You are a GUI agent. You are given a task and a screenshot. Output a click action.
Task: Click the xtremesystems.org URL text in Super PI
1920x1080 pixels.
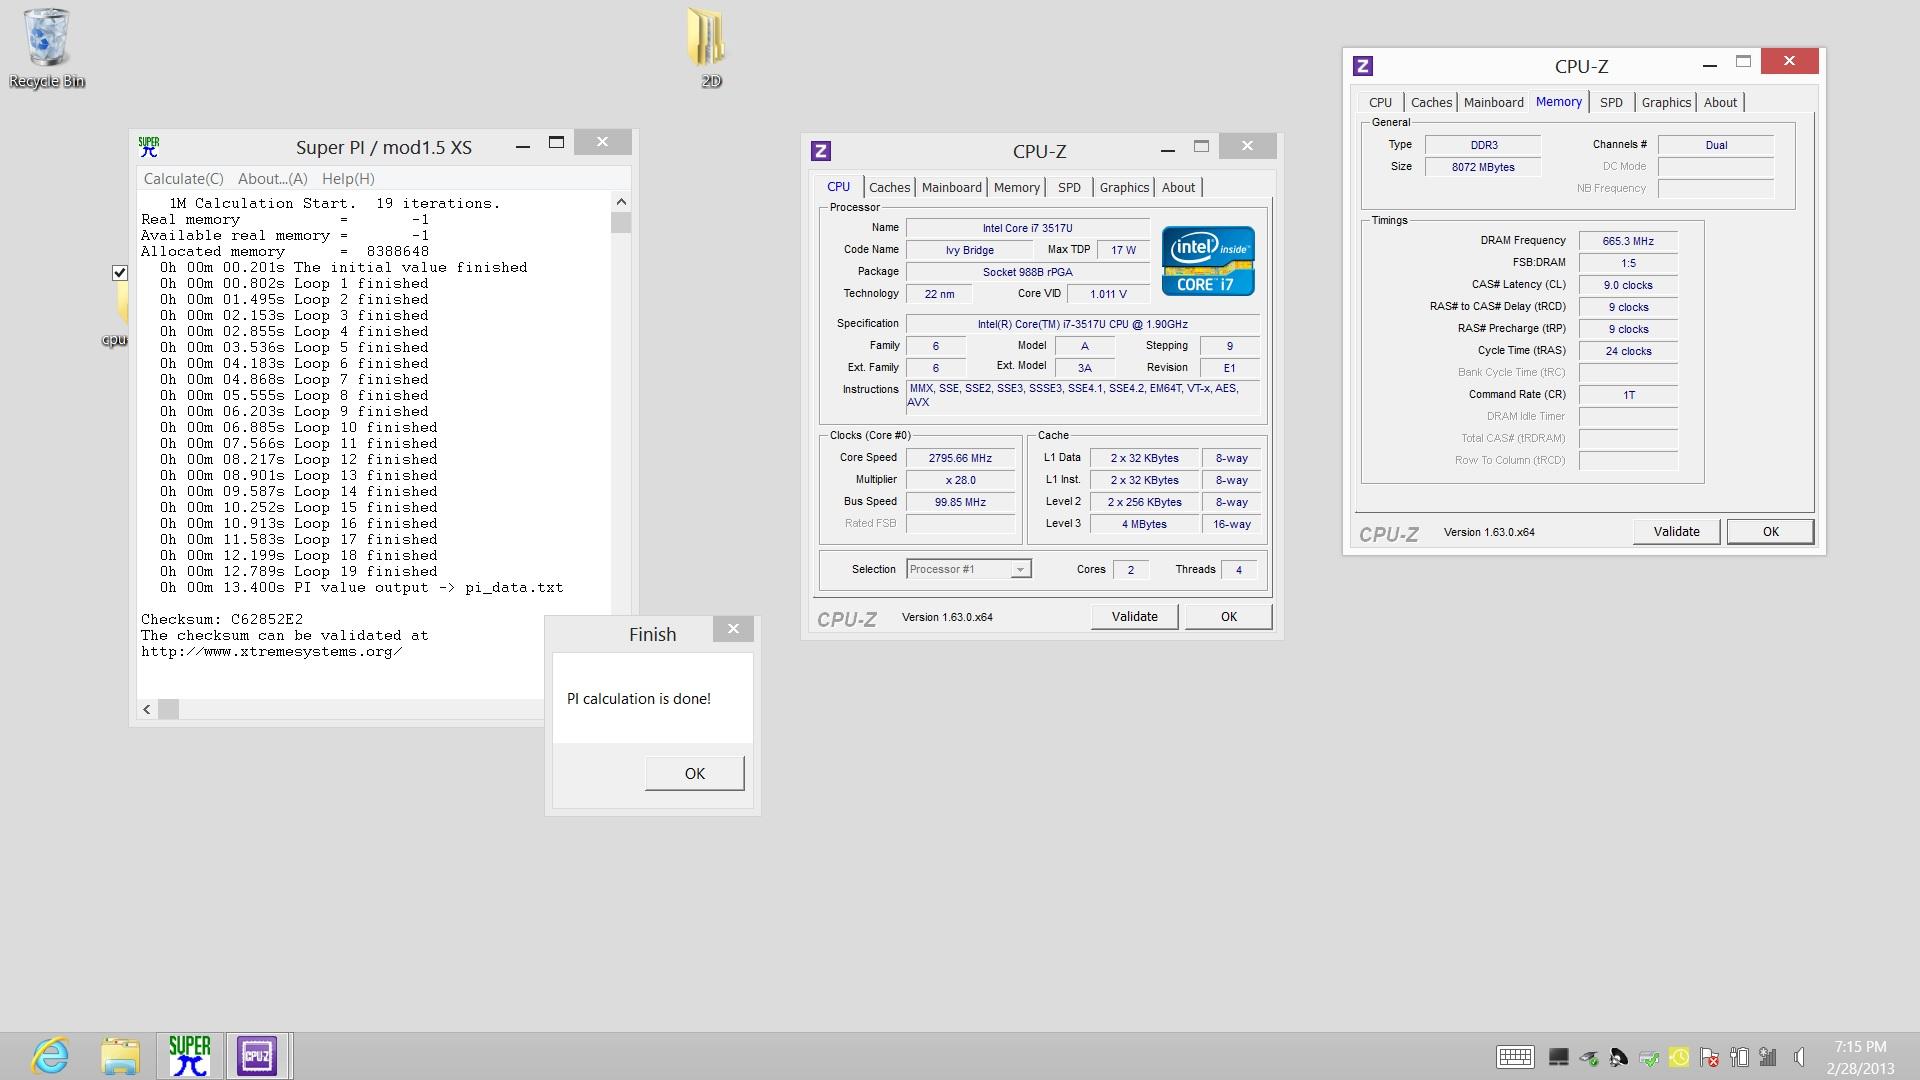point(271,651)
